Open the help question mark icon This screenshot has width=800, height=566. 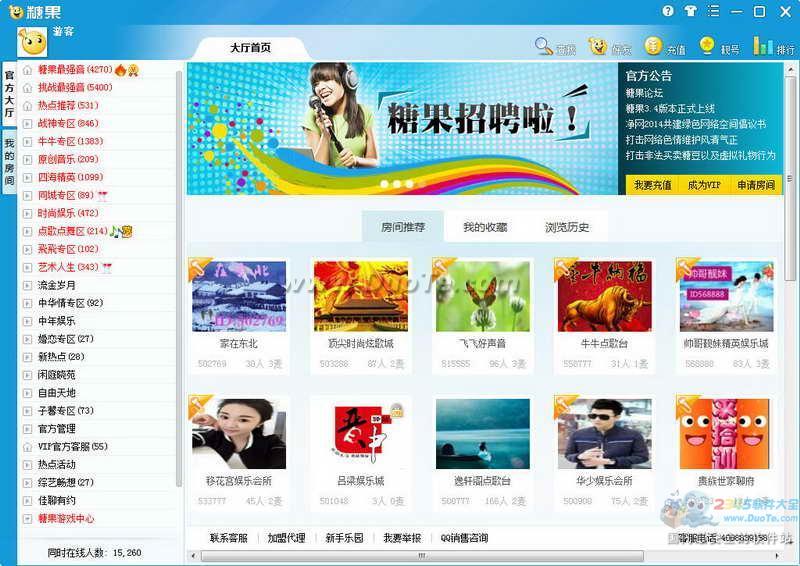pyautogui.click(x=668, y=11)
